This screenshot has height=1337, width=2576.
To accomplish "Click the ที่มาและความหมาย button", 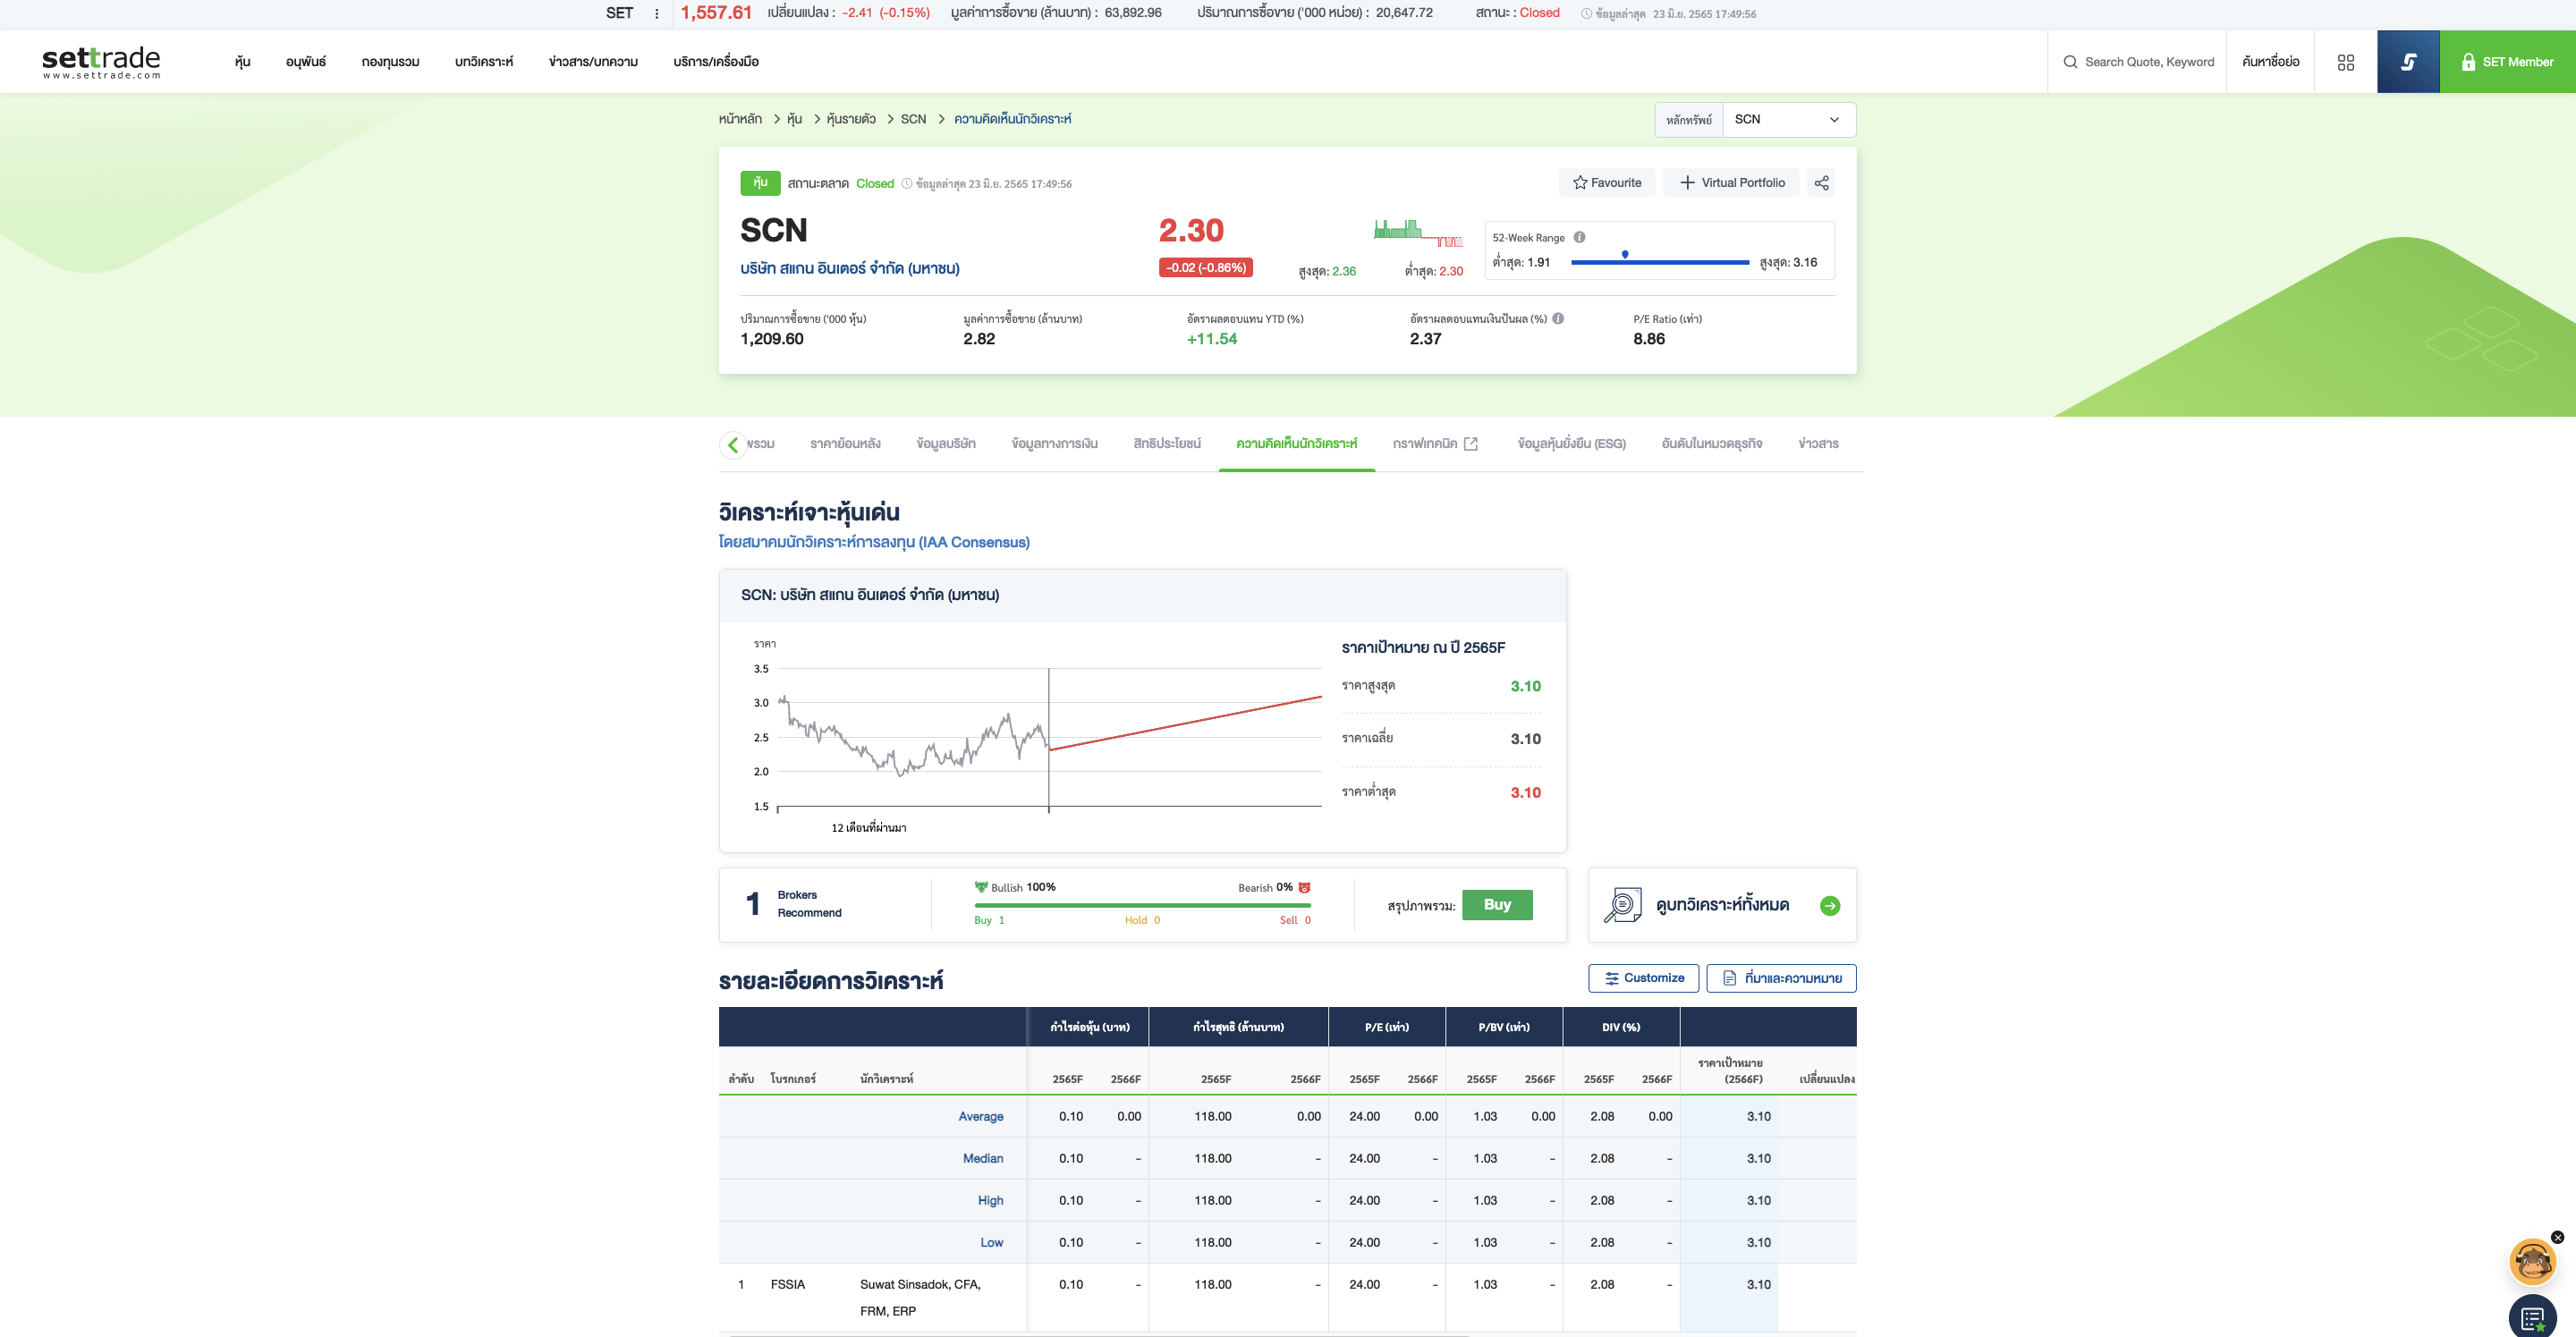I will click(x=1781, y=978).
